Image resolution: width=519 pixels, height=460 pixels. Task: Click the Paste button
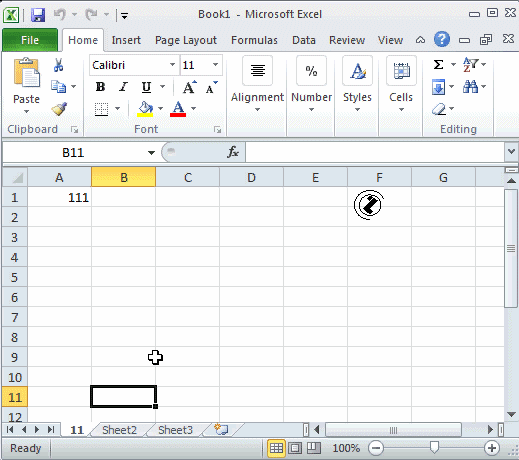(26, 85)
